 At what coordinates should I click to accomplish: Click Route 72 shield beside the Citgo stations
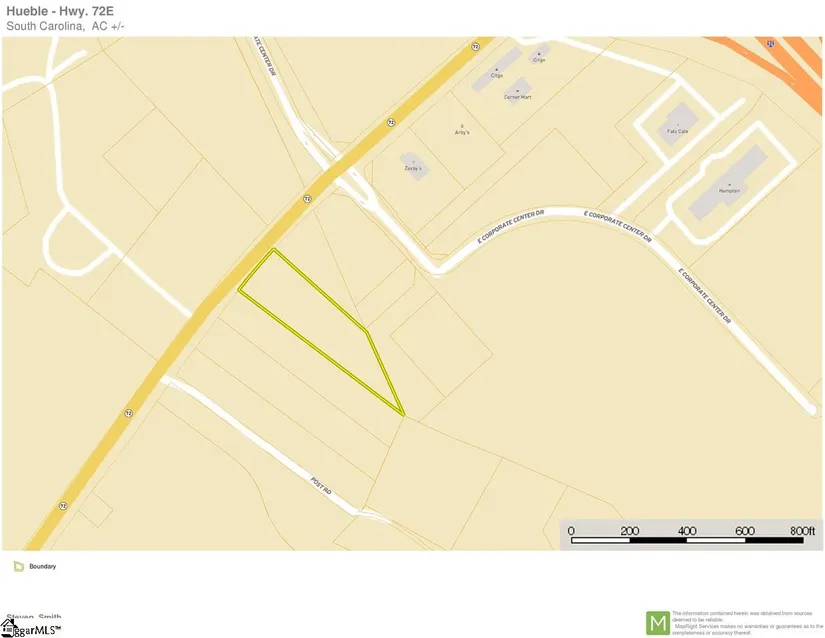click(x=476, y=46)
